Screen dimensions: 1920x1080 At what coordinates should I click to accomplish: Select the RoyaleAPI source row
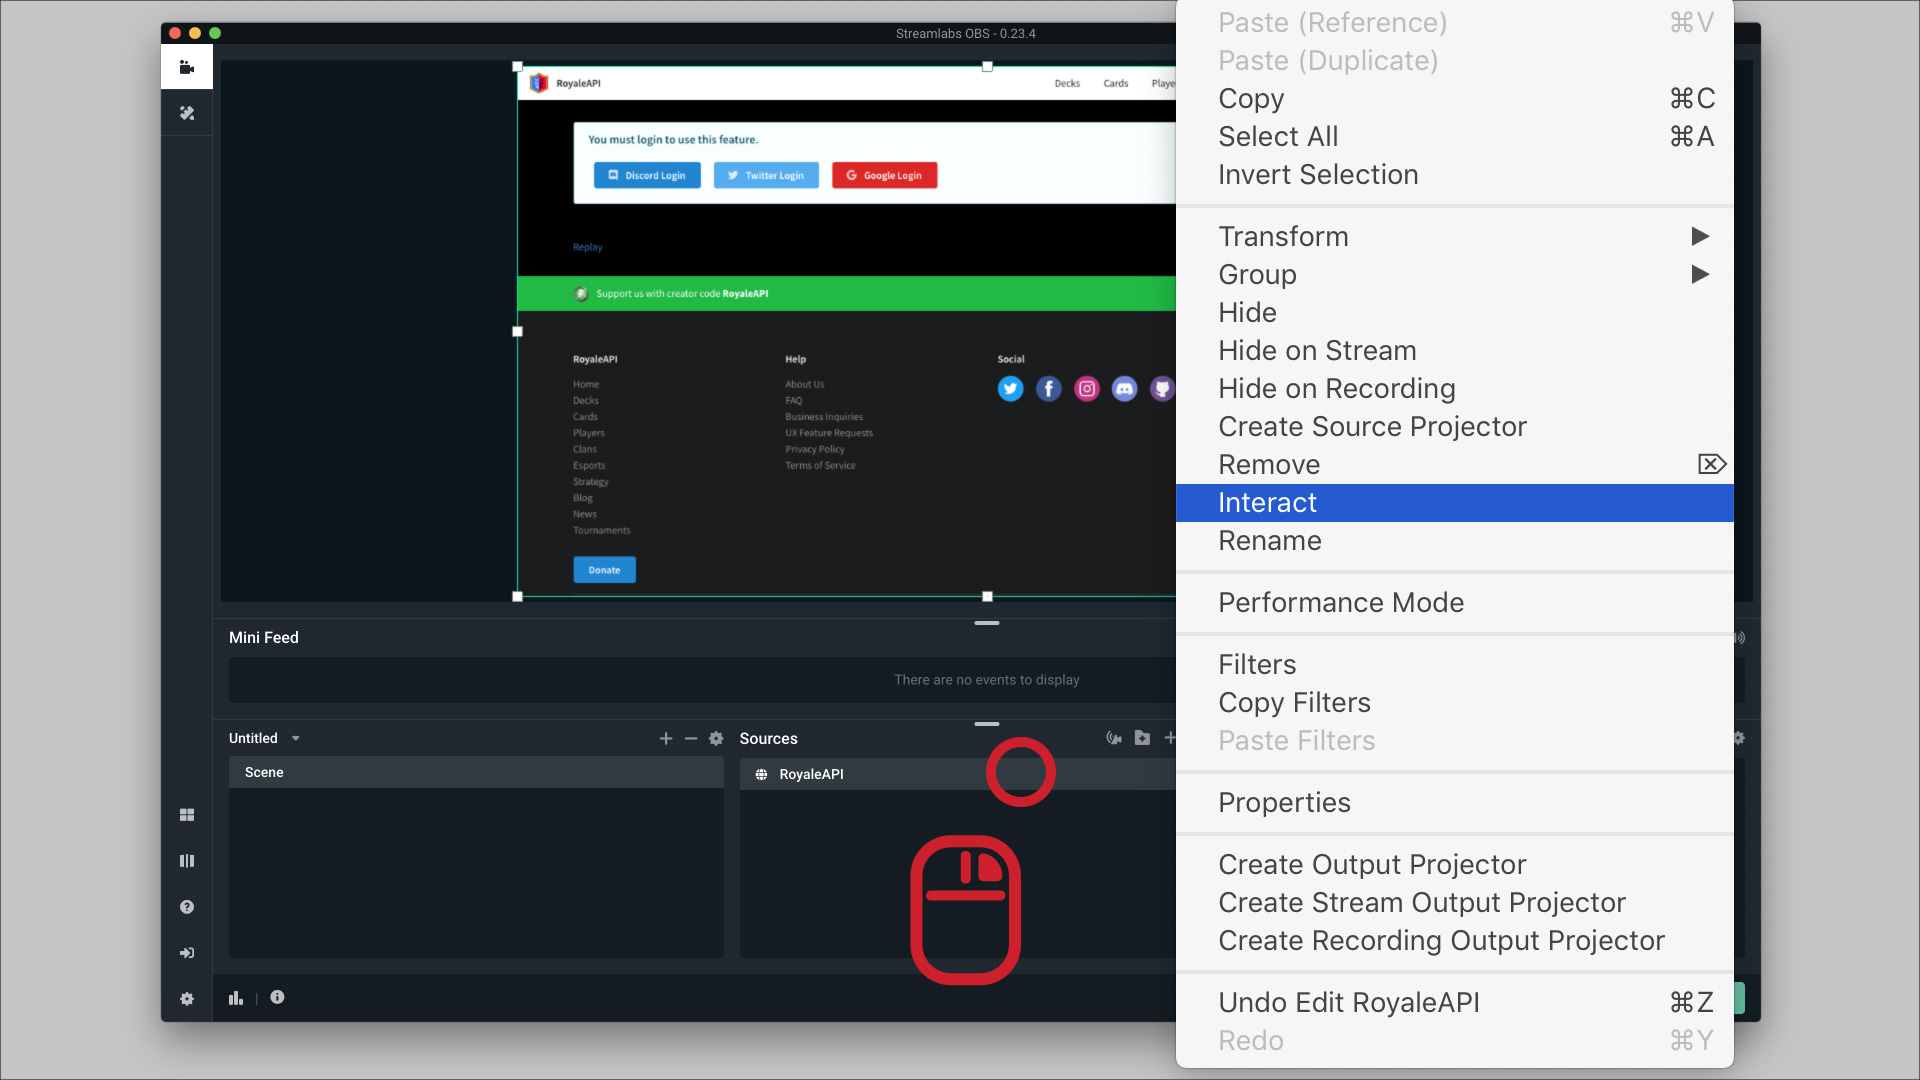click(x=957, y=774)
